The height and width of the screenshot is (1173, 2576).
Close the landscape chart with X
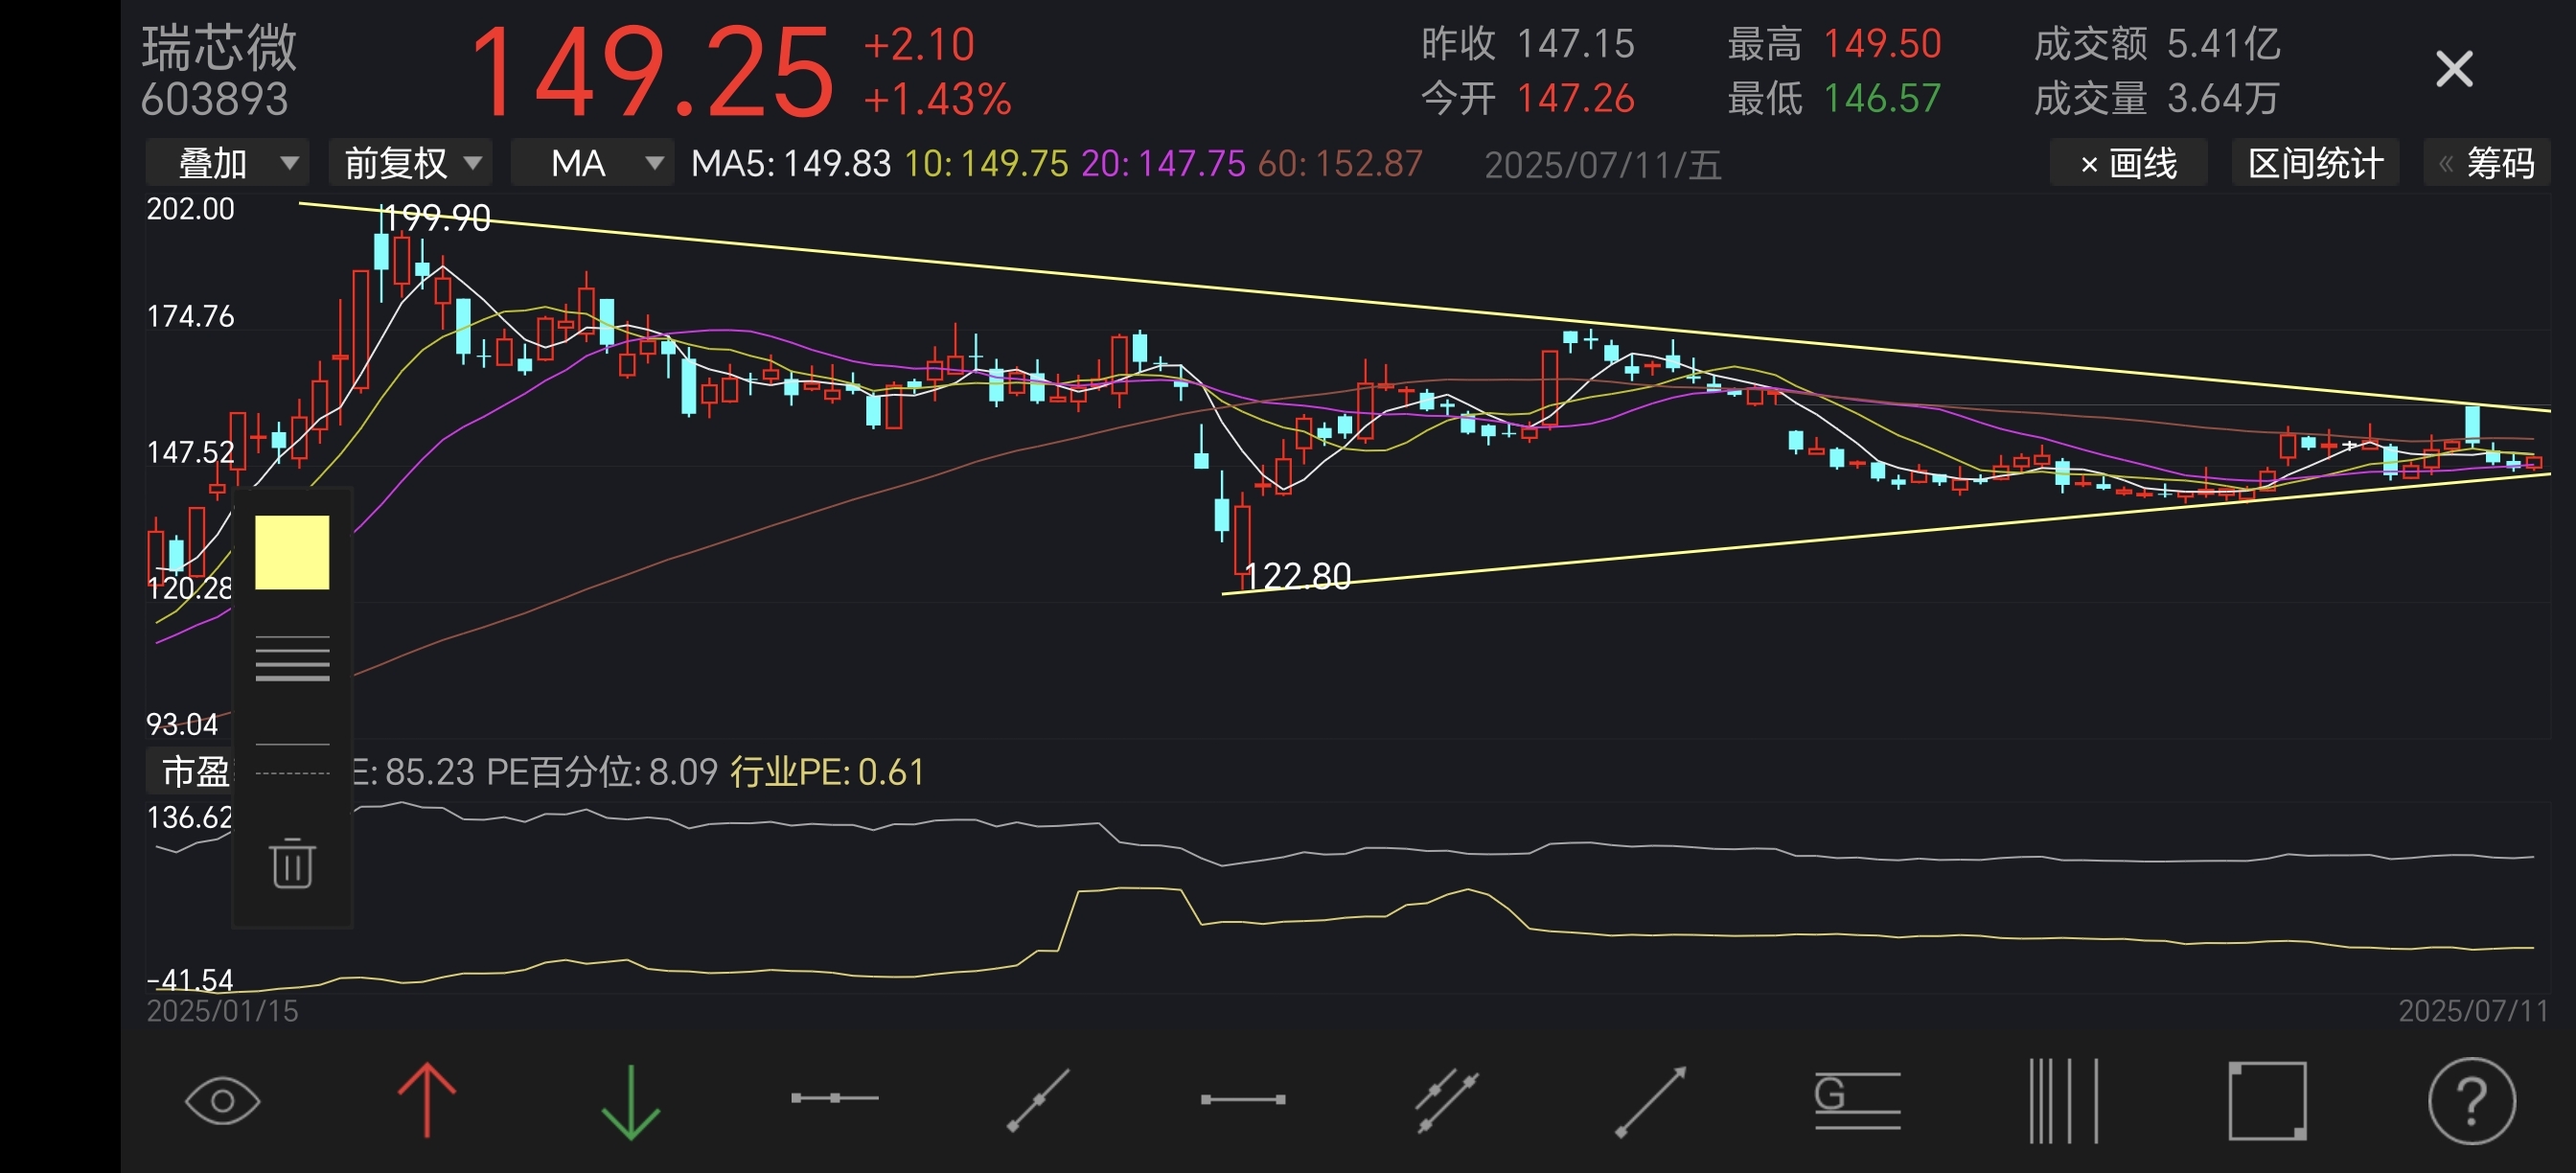(2454, 69)
